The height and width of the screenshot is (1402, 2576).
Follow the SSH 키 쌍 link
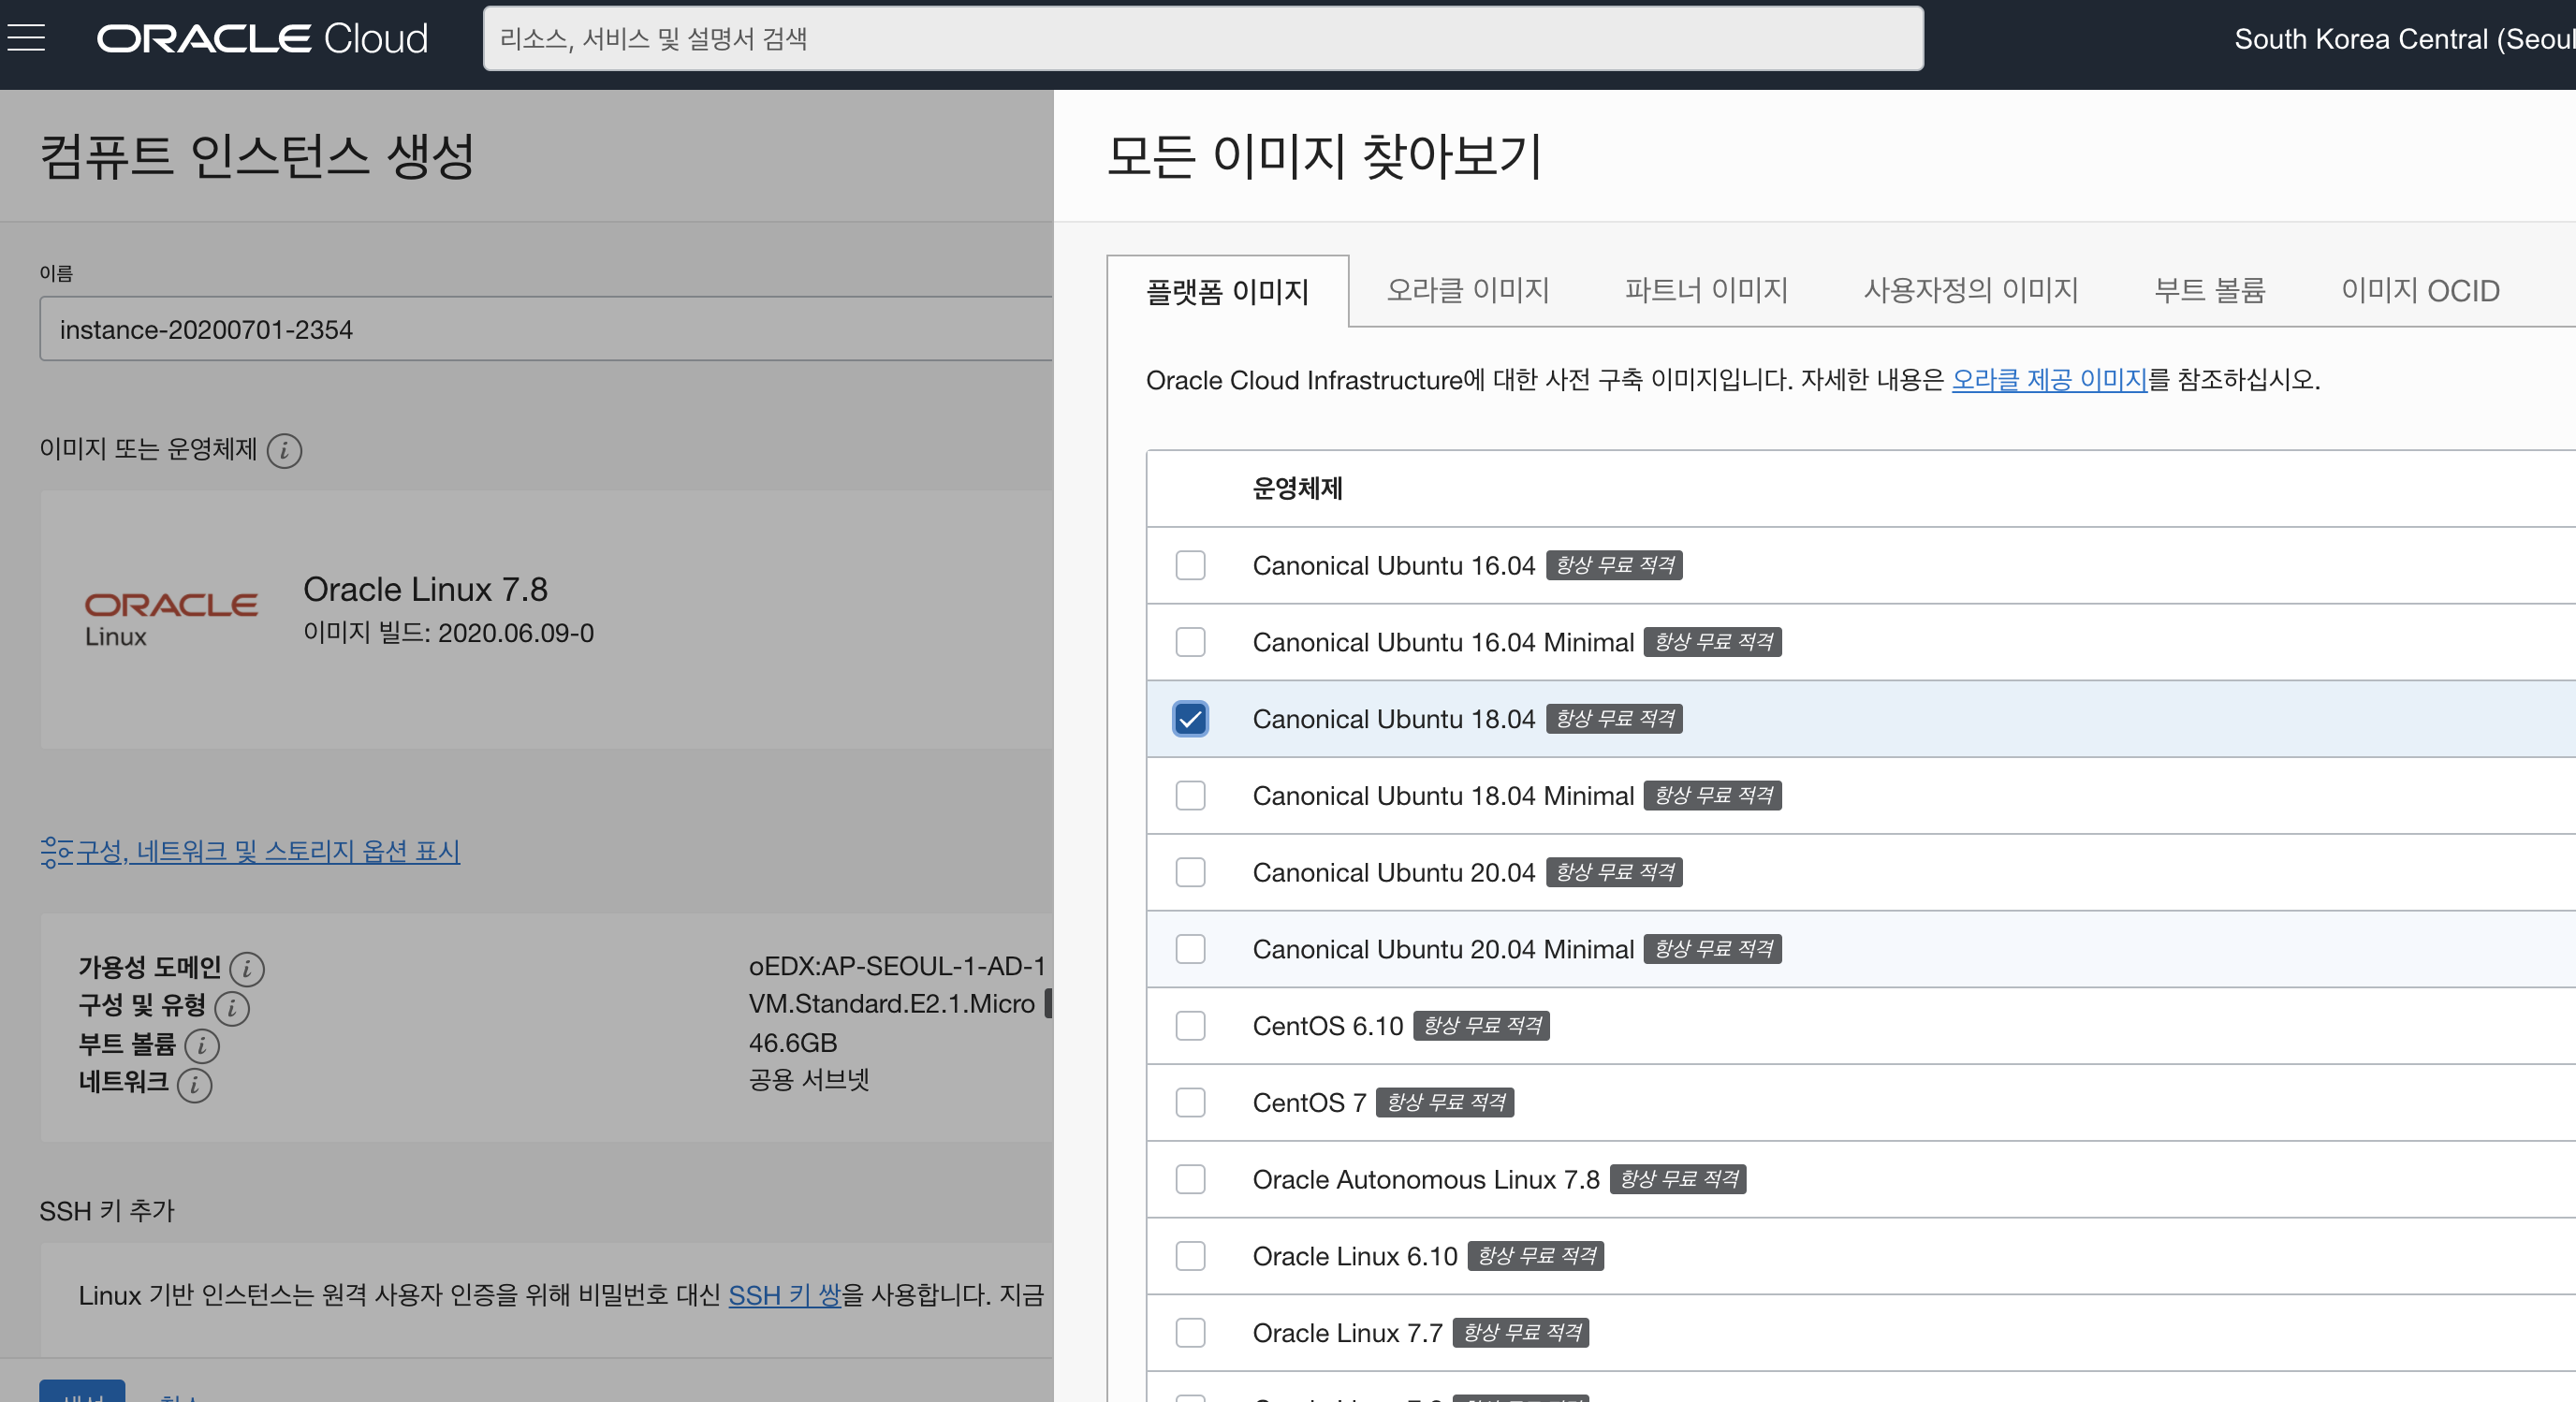point(784,1295)
